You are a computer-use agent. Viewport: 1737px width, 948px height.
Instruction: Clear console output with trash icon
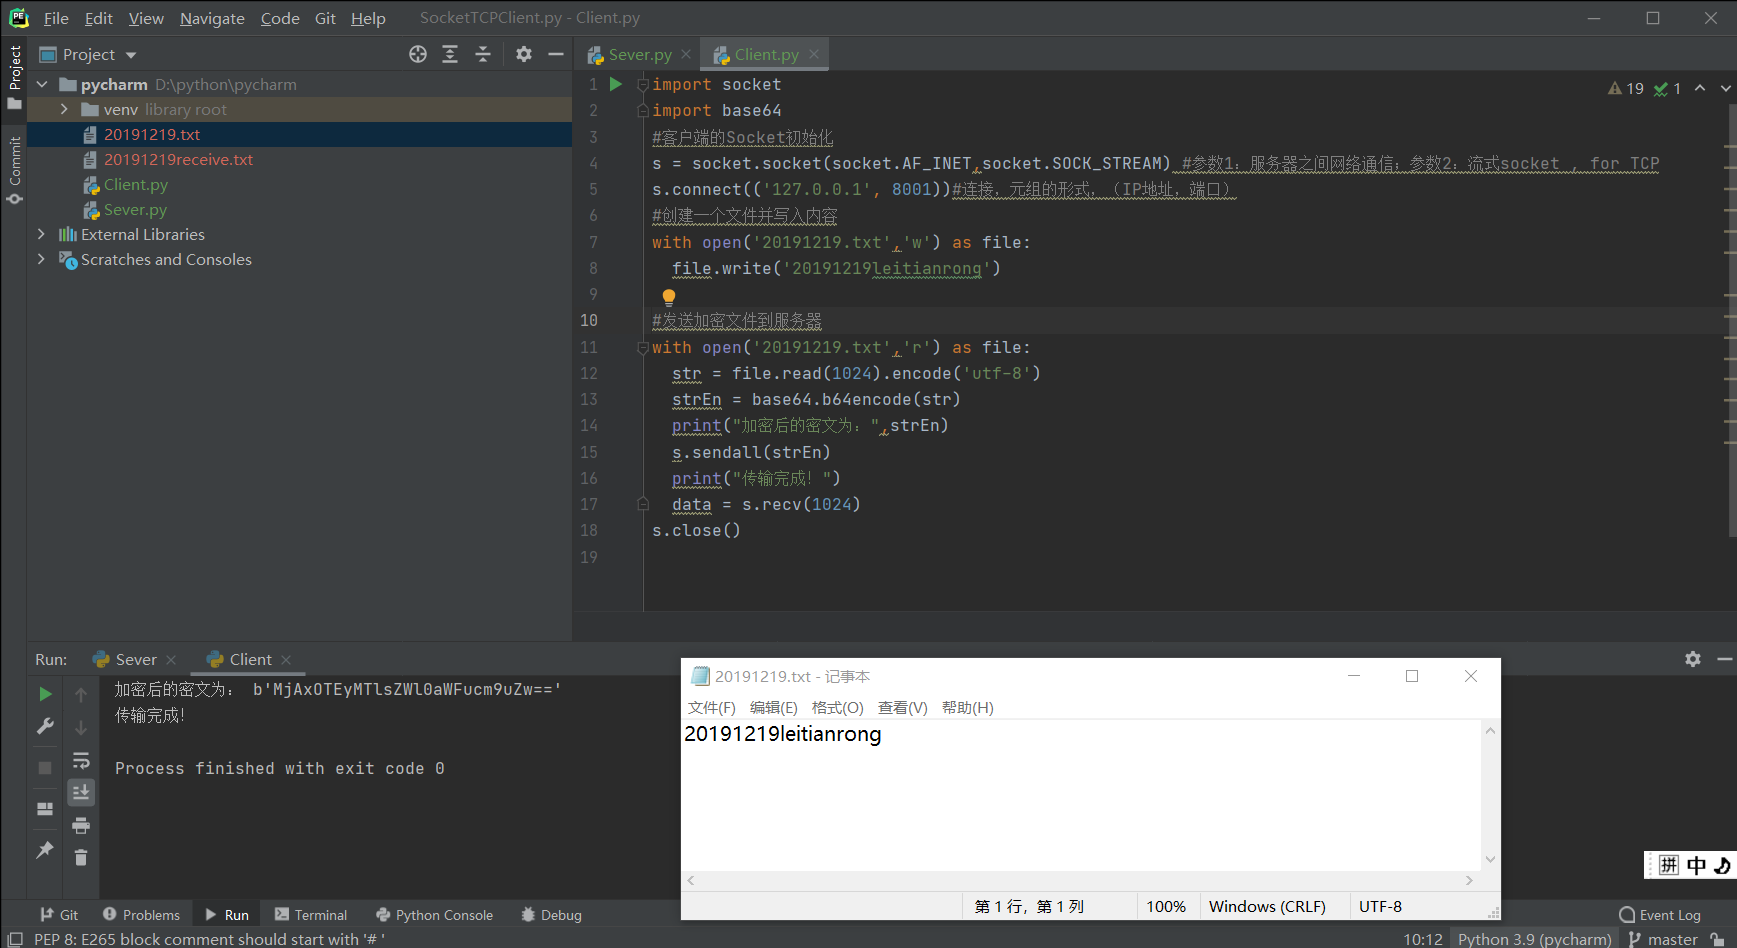81,857
